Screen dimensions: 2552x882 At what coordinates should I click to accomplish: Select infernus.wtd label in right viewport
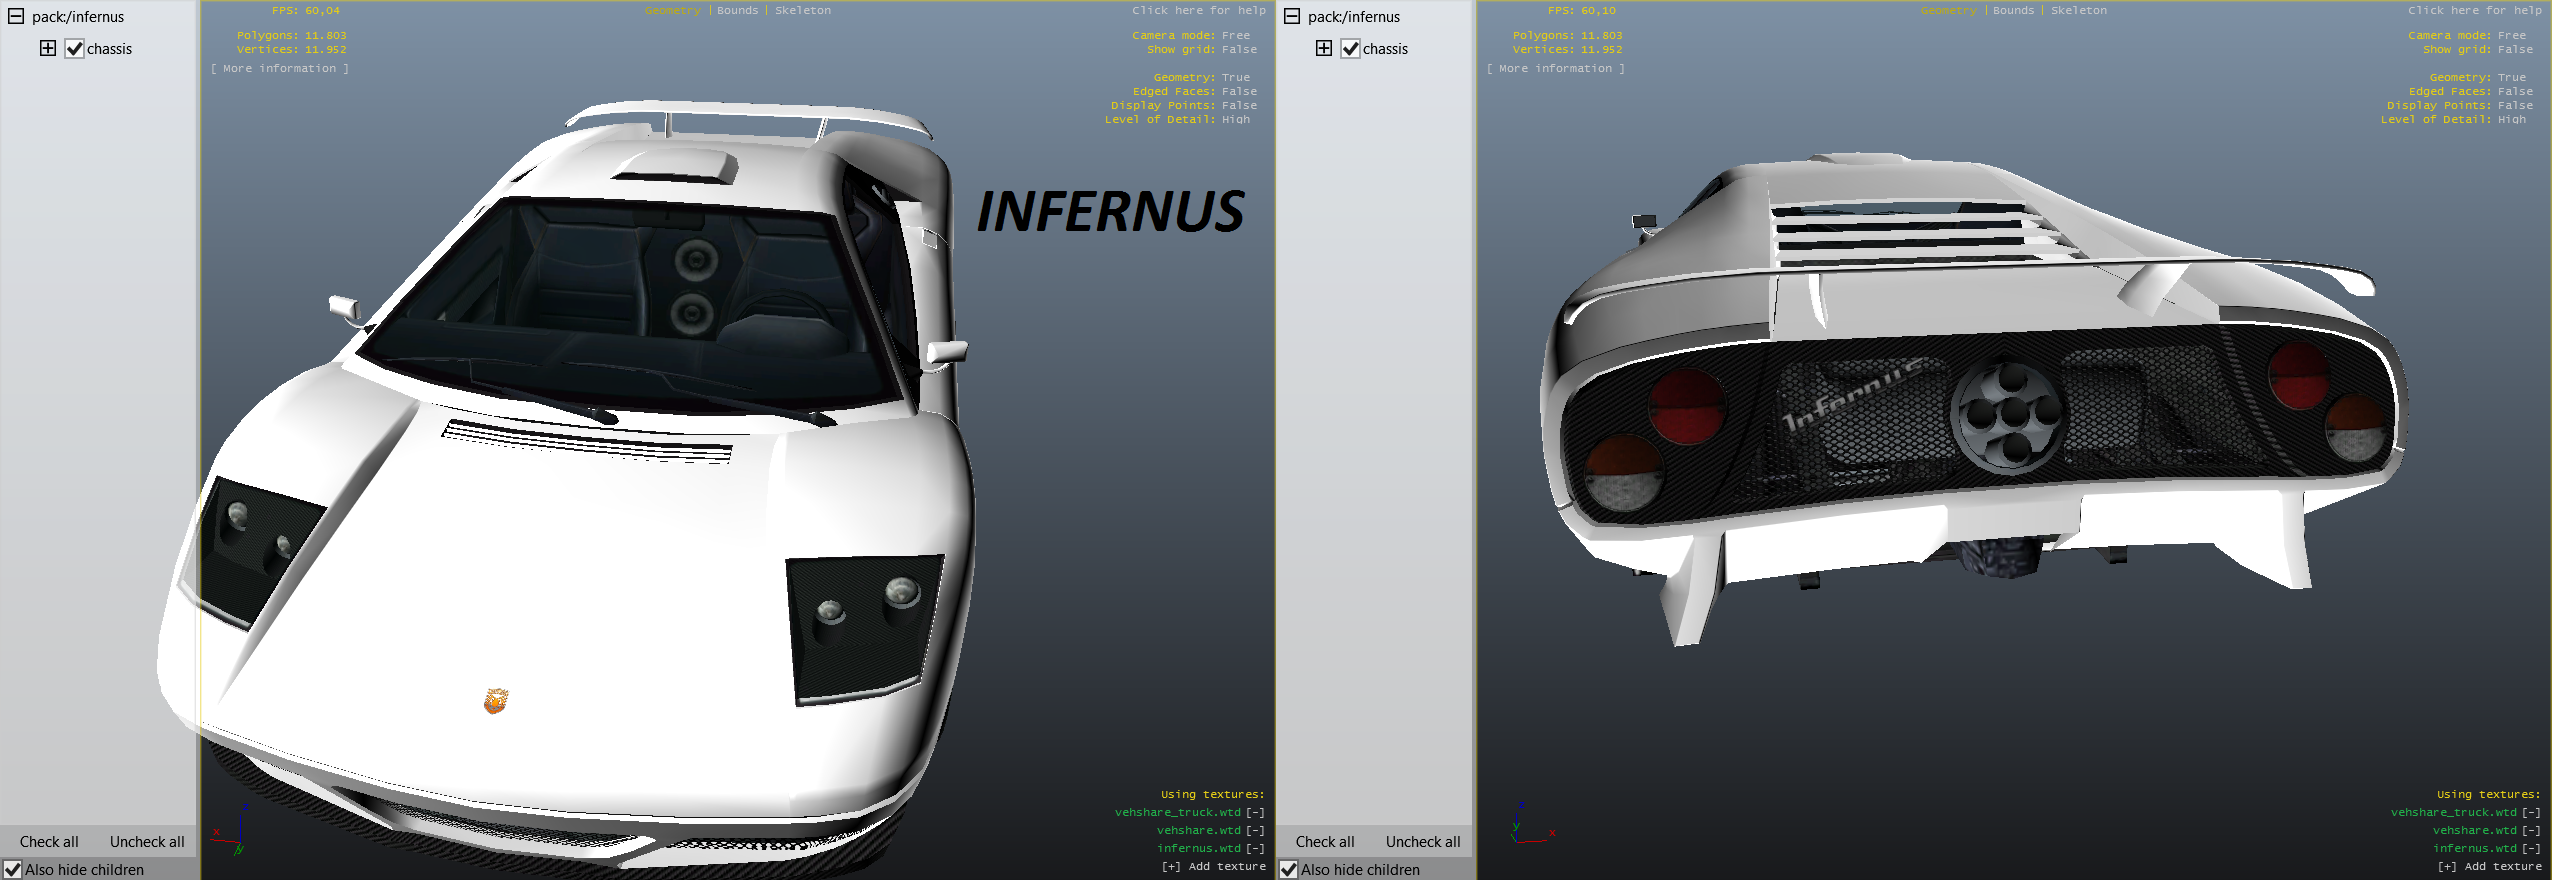2475,849
